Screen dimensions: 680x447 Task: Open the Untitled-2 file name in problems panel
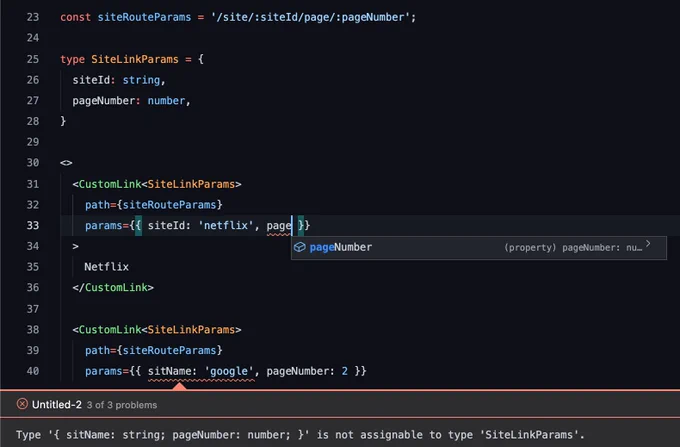(x=57, y=405)
